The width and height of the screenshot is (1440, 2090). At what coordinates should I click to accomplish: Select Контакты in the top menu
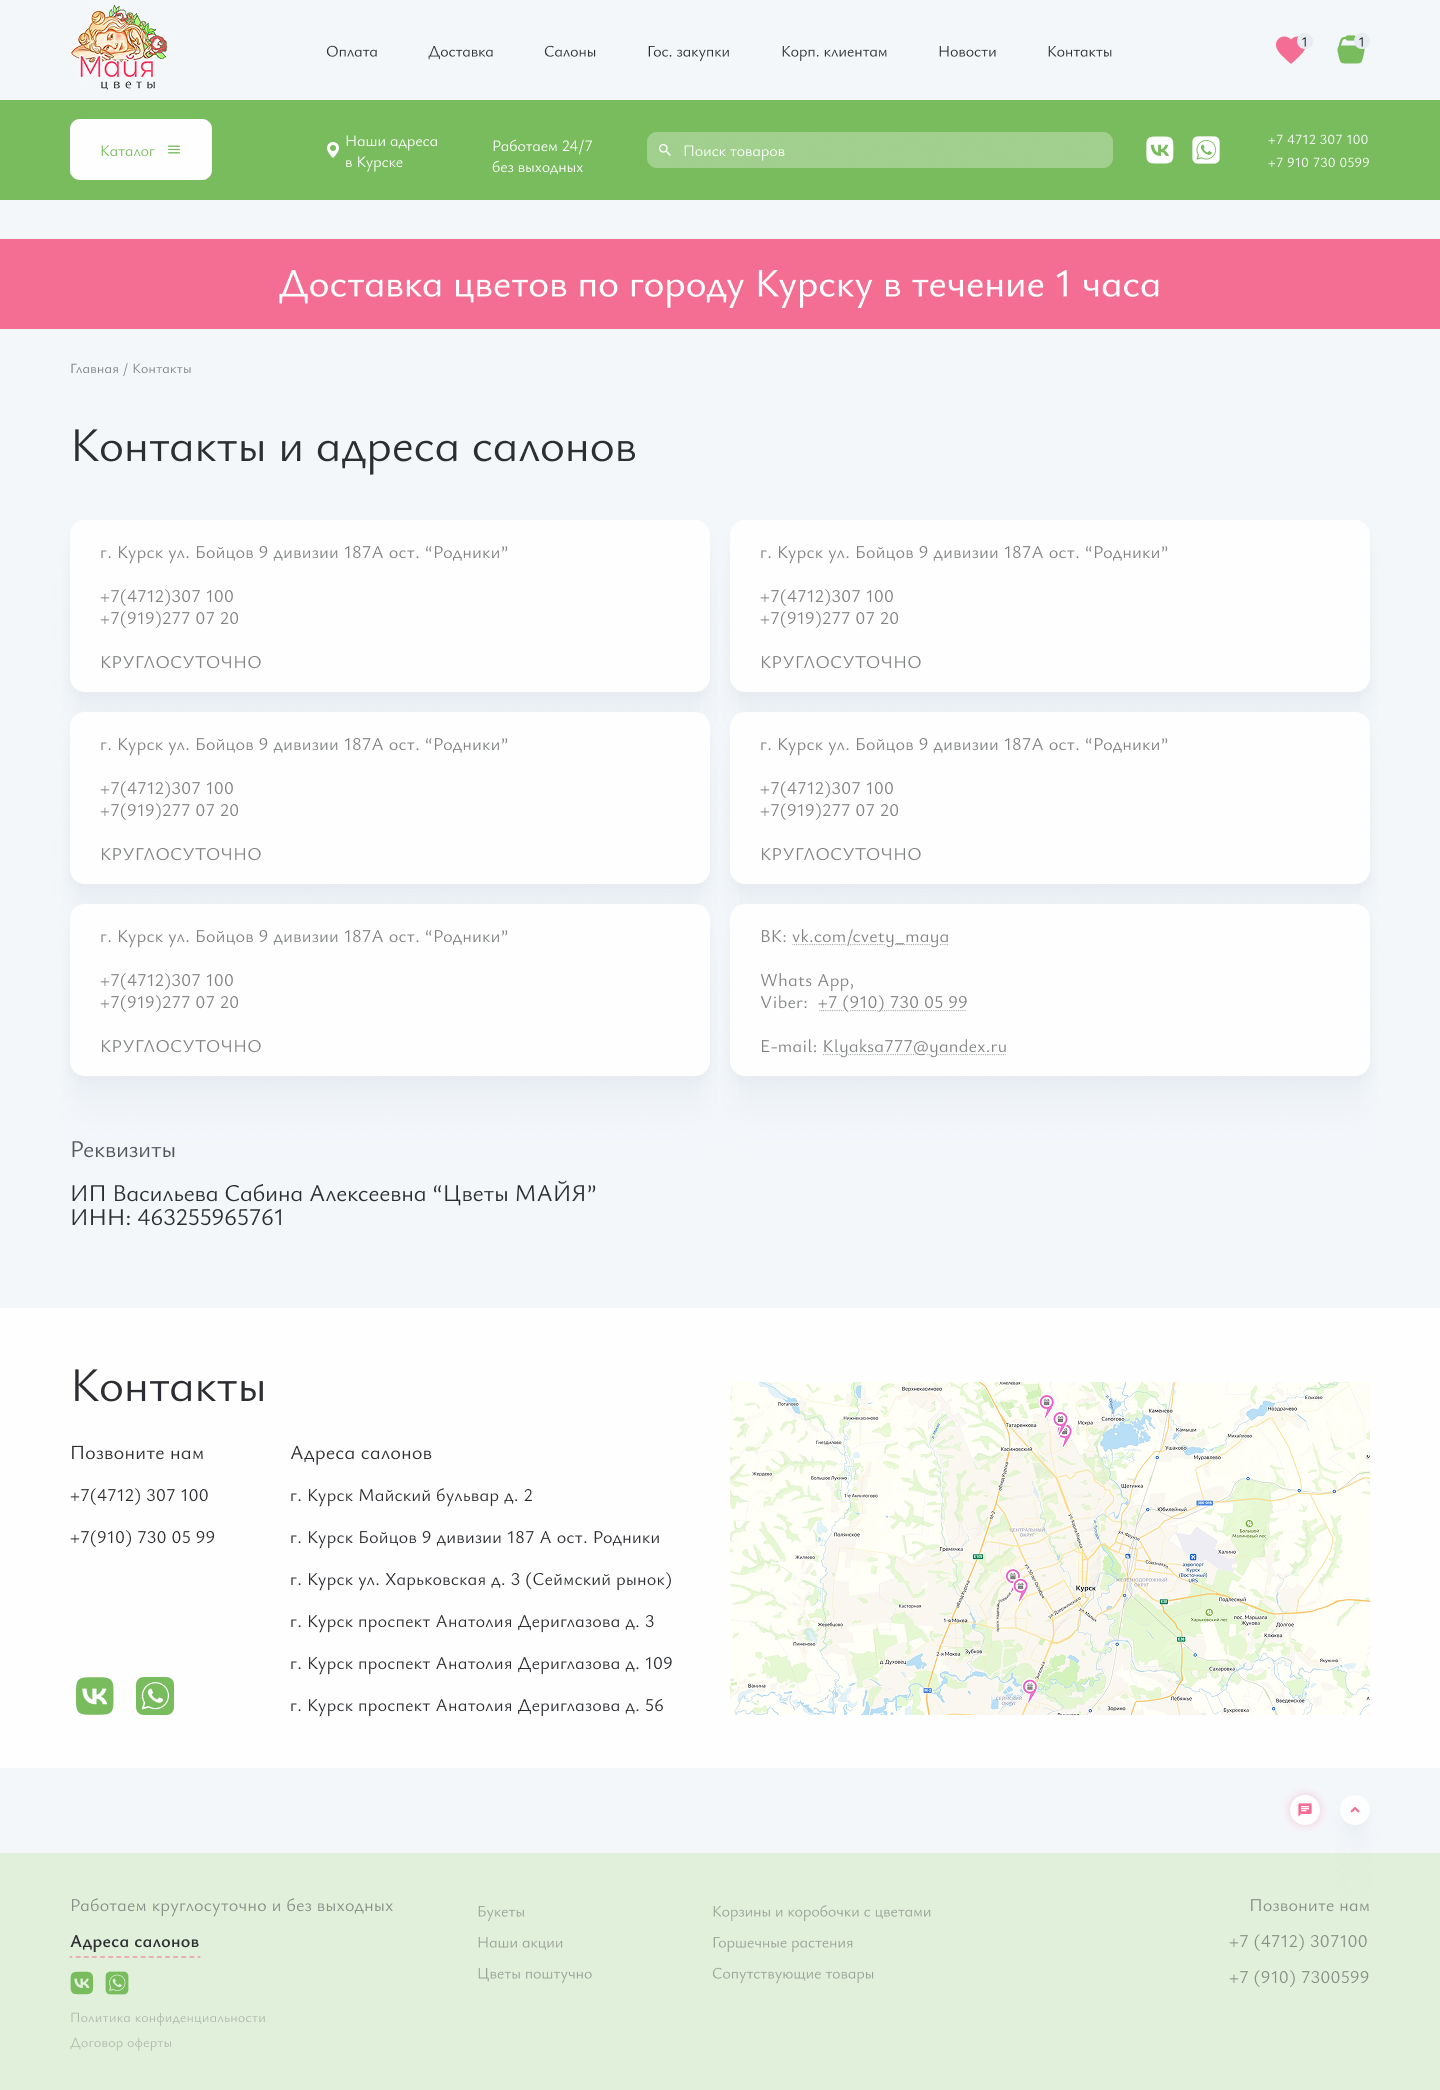pos(1079,52)
